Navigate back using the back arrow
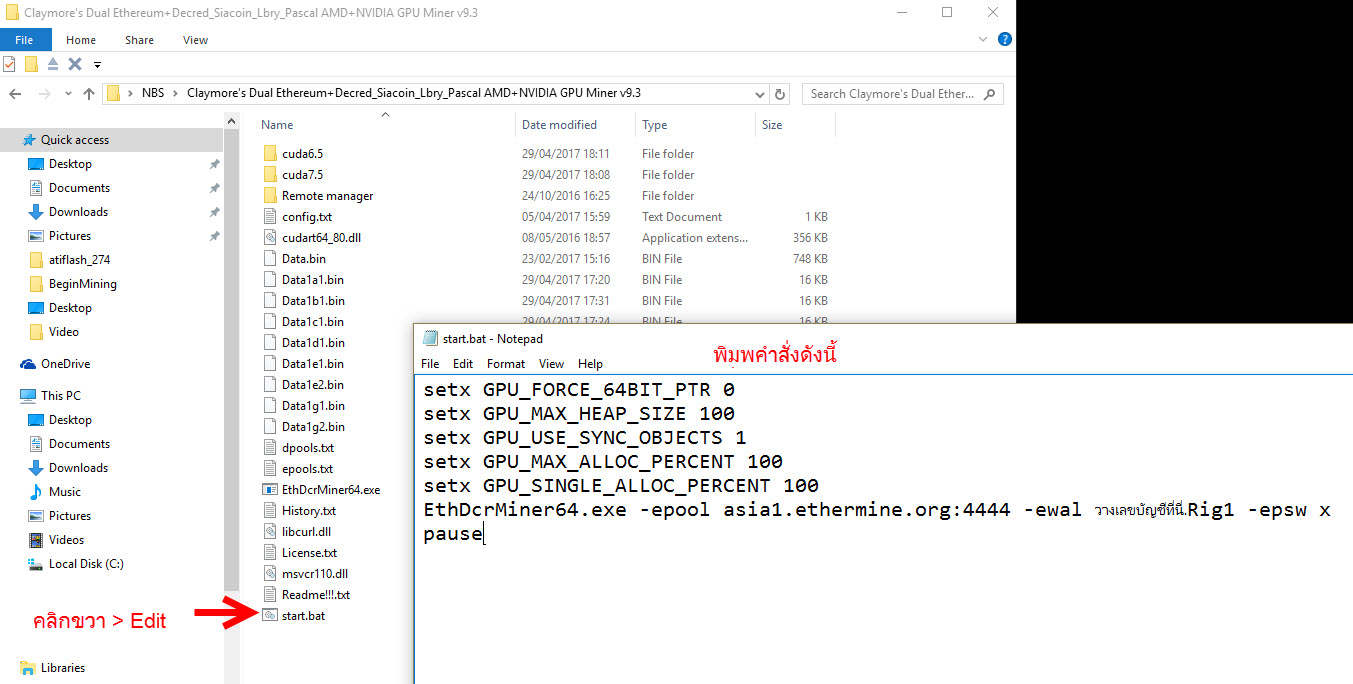This screenshot has height=684, width=1353. pos(15,94)
